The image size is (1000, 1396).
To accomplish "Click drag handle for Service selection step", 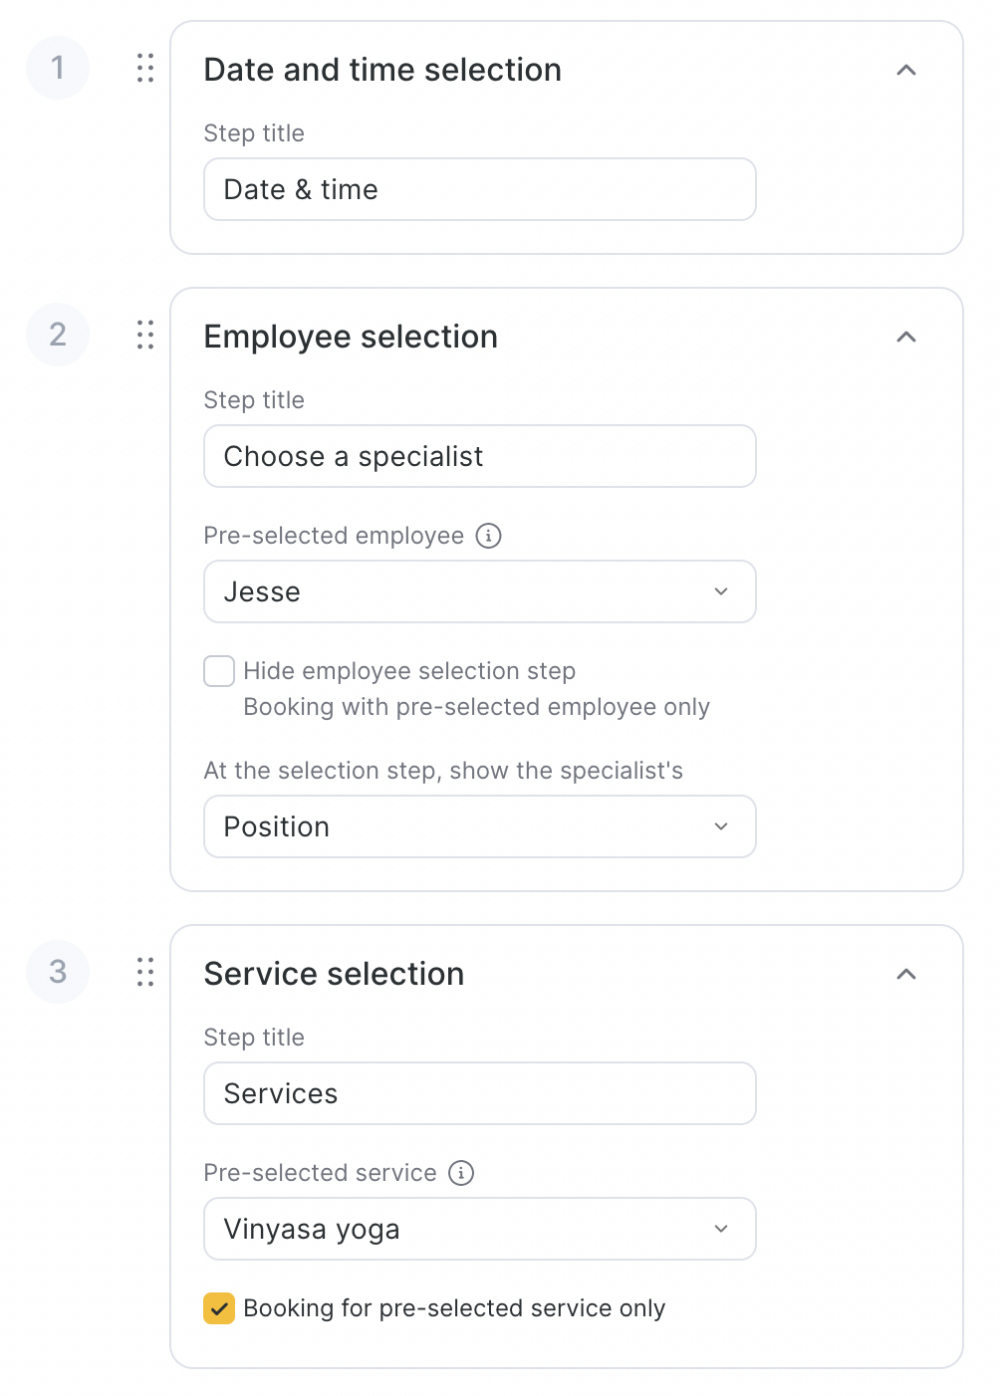I will click(145, 972).
